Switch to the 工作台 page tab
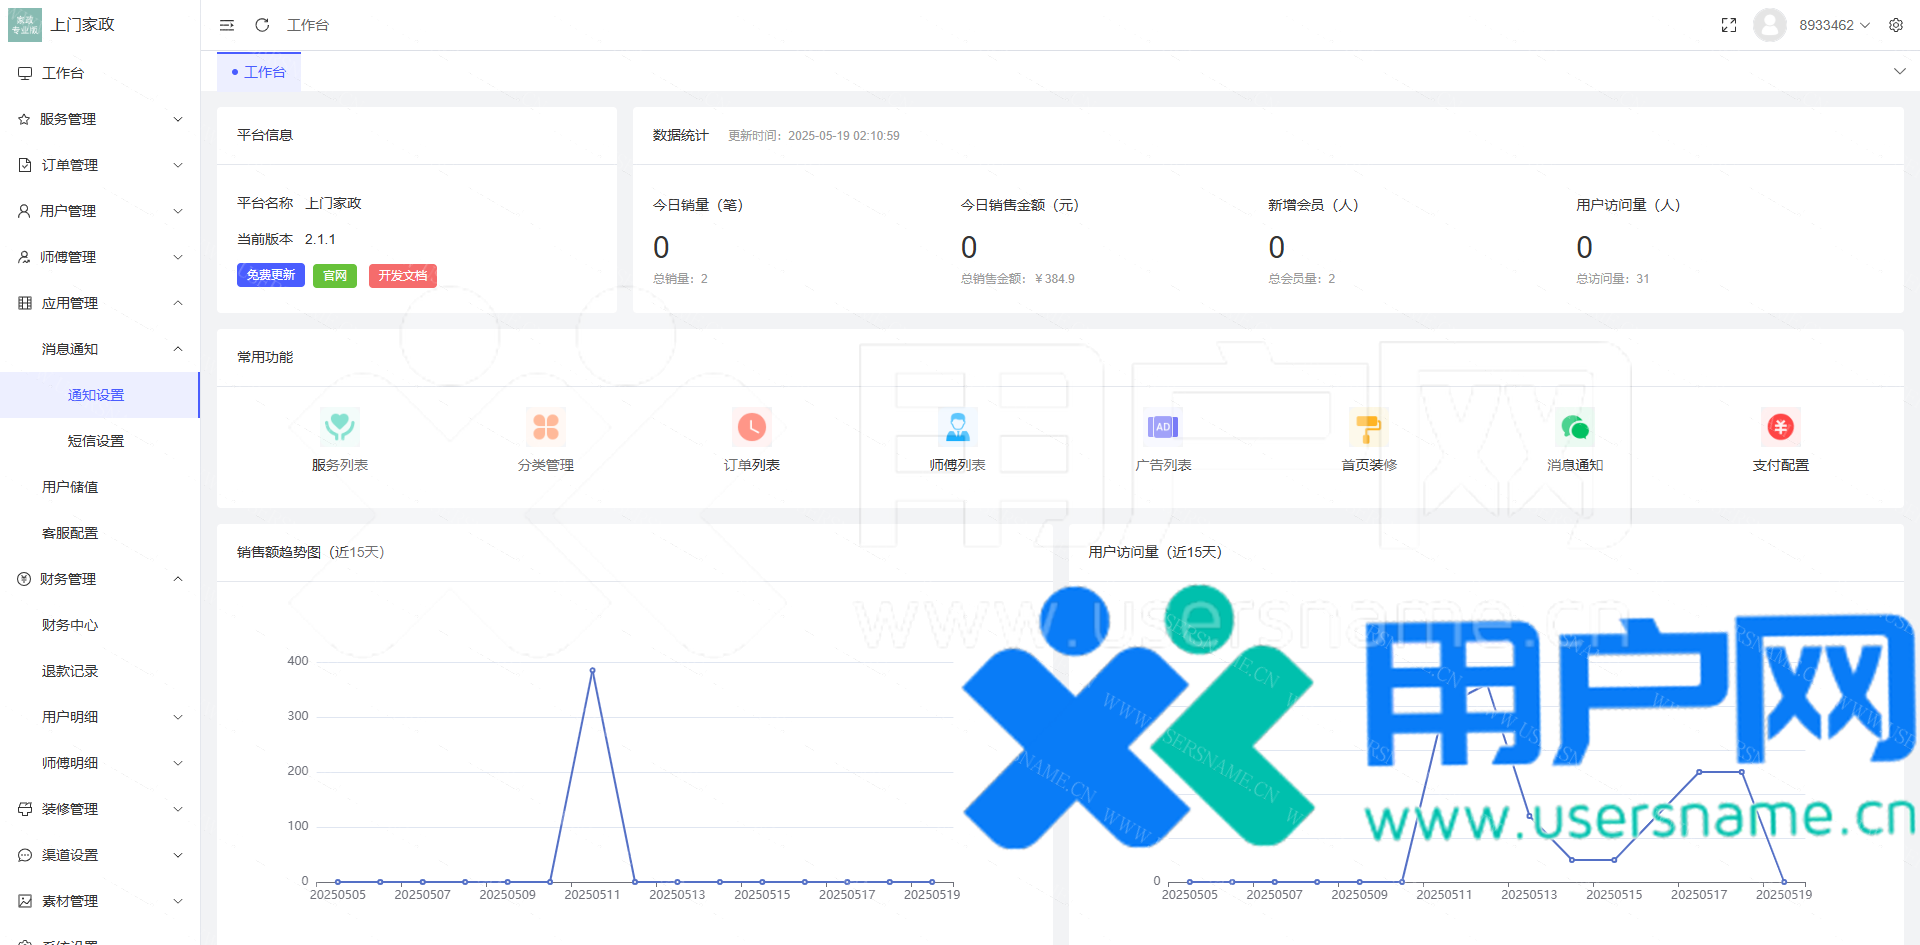 click(260, 72)
